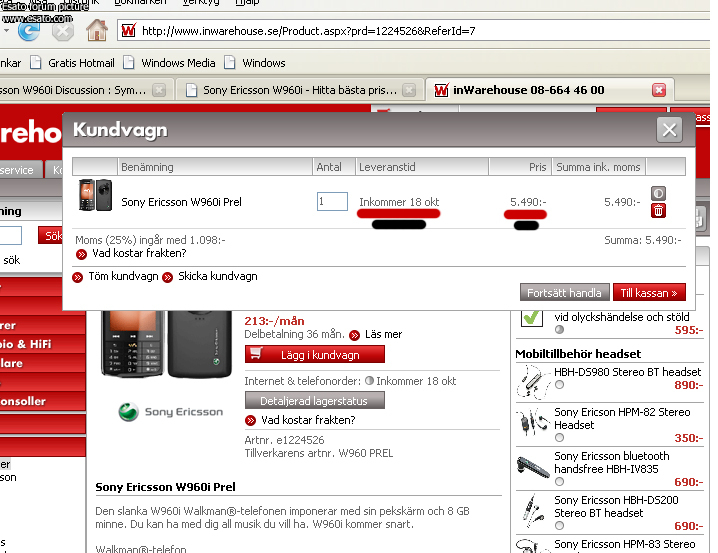Click the browser stop icon
This screenshot has width=718, height=553.
[x=63, y=32]
